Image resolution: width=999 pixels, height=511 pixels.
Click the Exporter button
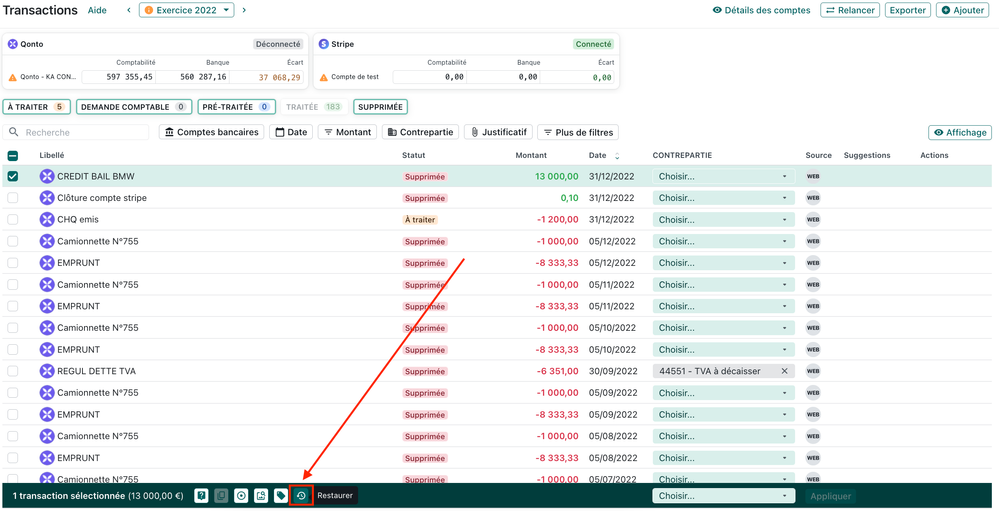[907, 10]
